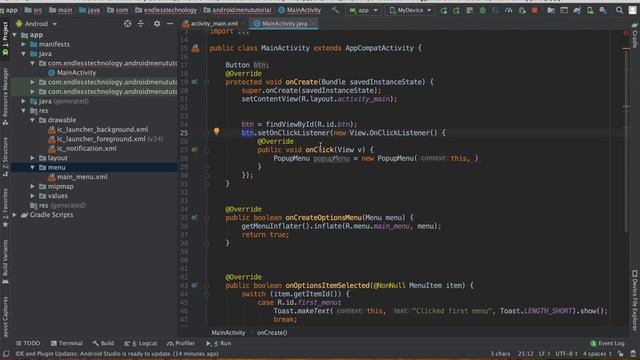Click the Stop red square icon
The width and height of the screenshot is (640, 360).
535,10
